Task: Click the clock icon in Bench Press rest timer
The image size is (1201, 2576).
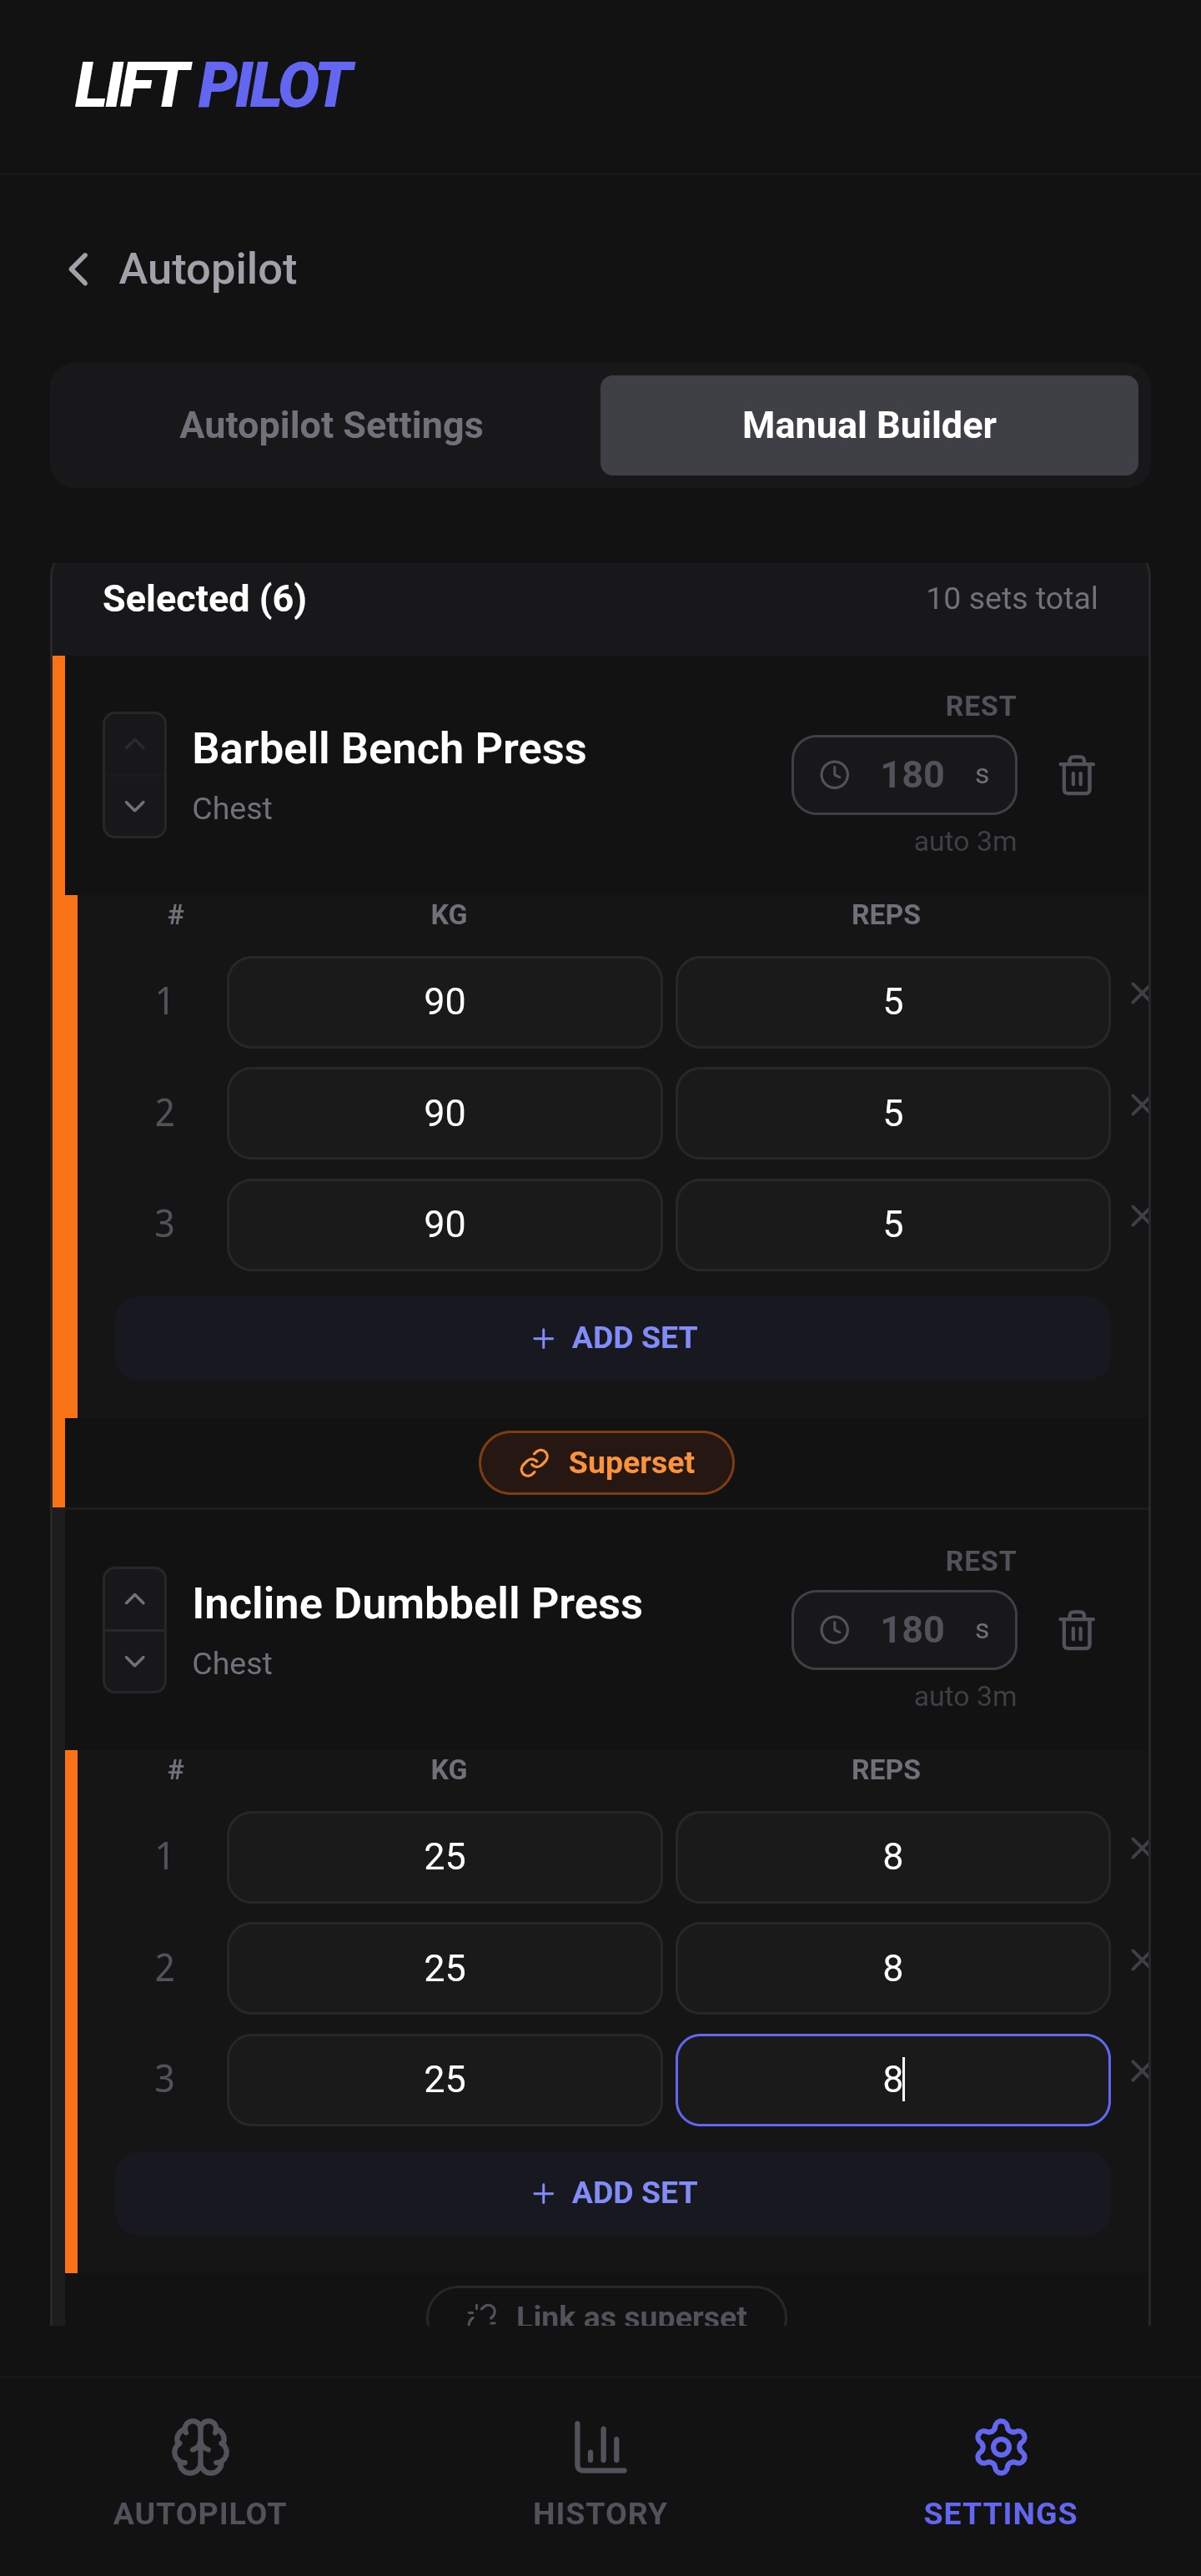Action: point(836,775)
